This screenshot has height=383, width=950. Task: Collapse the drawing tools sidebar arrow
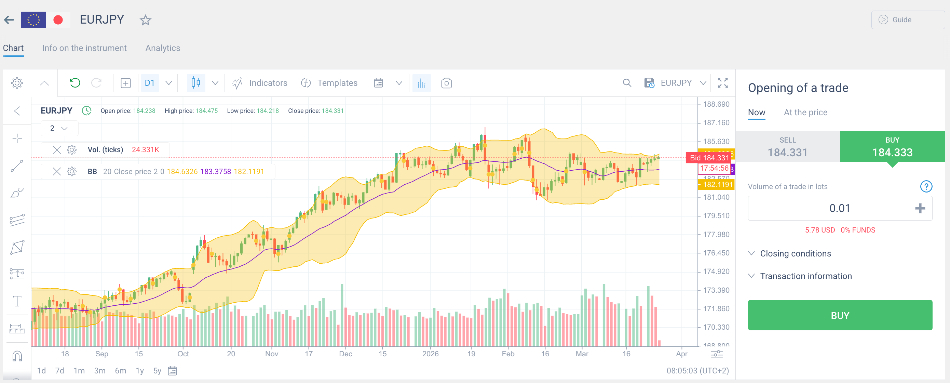point(17,110)
